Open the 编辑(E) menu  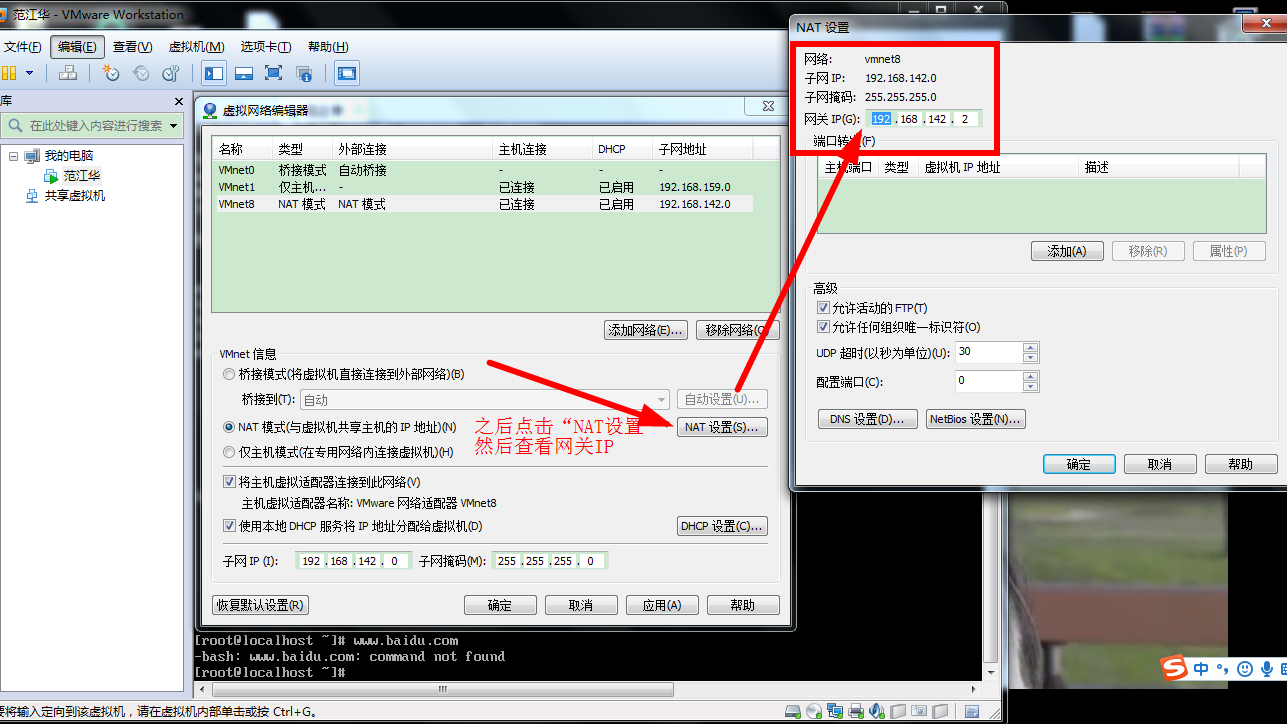[x=77, y=47]
